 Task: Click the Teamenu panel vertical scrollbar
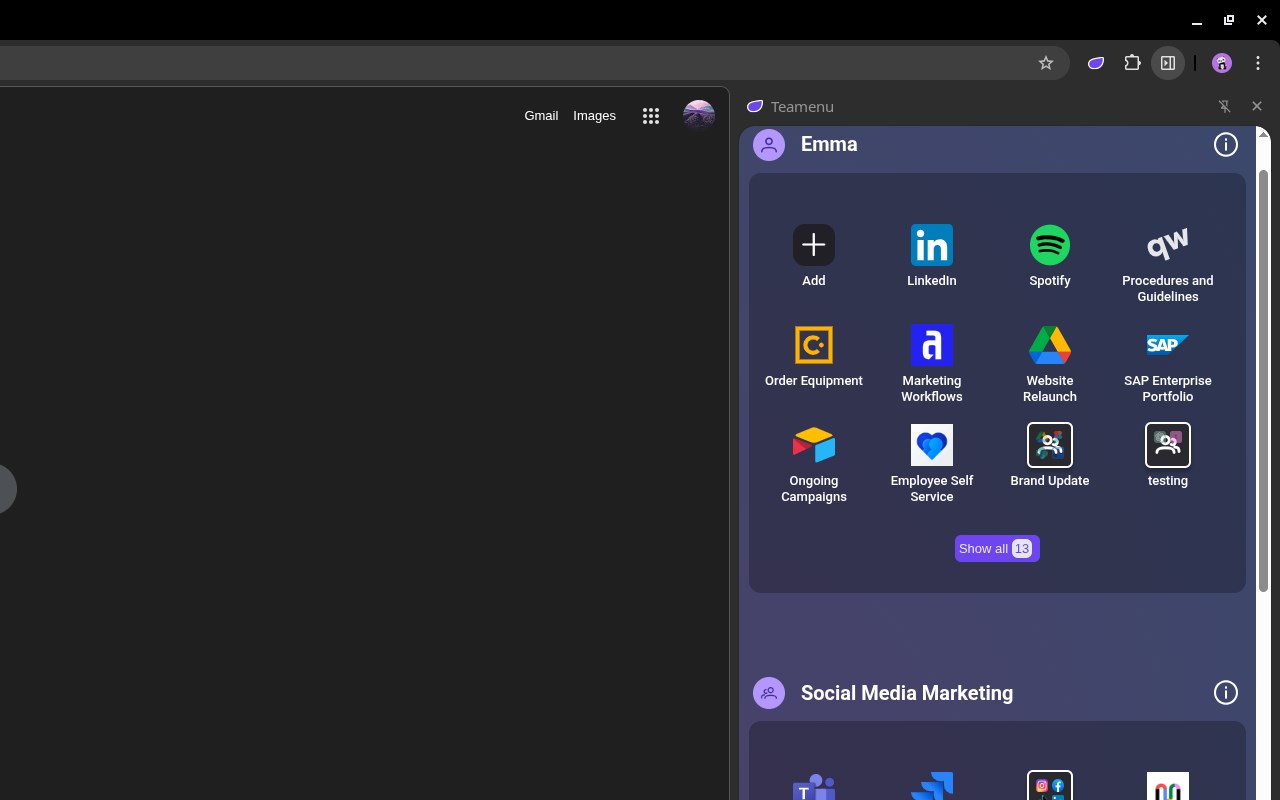pos(1263,380)
